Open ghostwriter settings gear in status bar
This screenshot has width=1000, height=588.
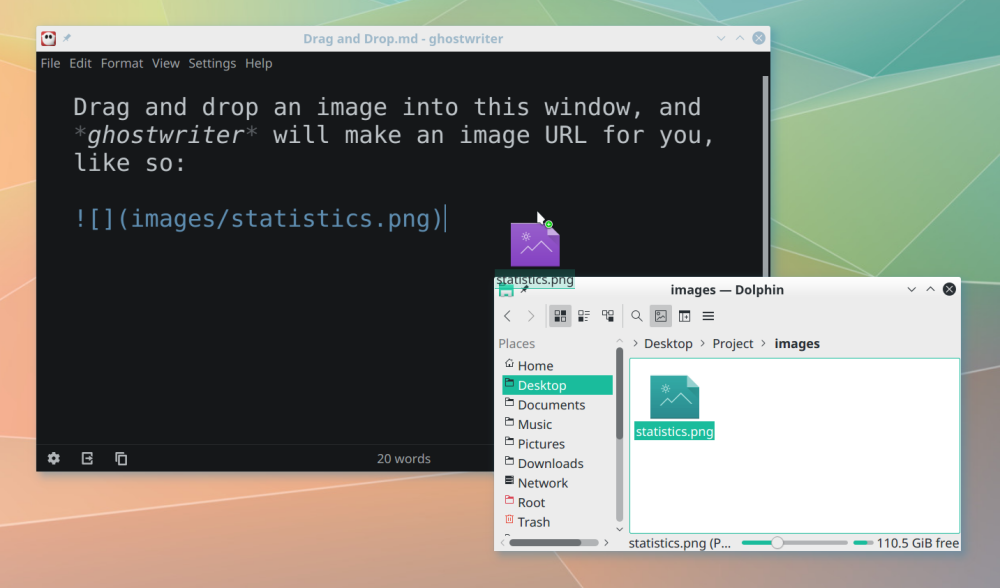(x=54, y=458)
